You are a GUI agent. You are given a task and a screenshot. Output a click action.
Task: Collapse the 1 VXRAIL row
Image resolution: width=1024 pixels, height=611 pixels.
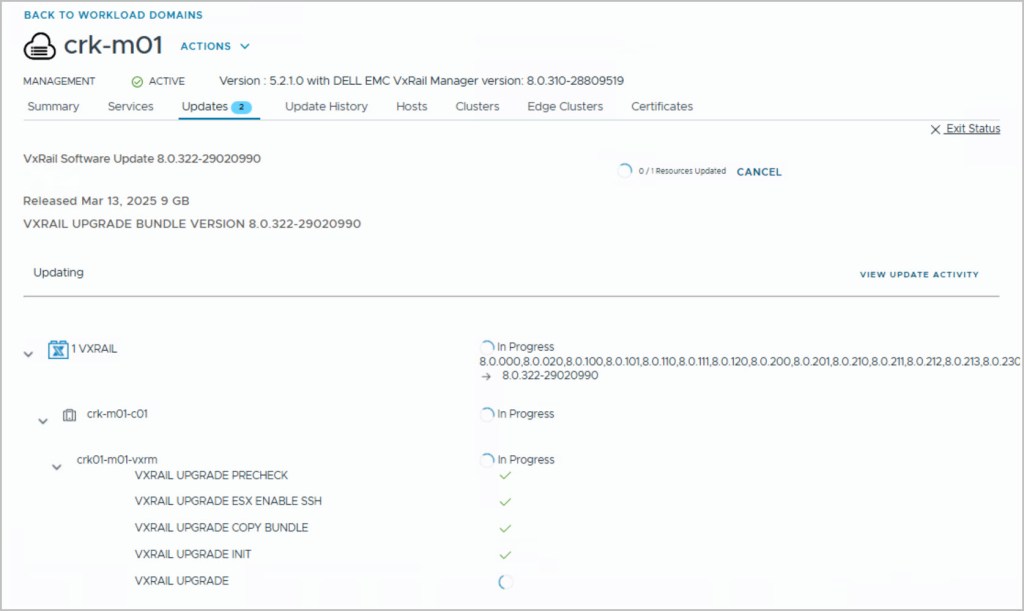(28, 354)
